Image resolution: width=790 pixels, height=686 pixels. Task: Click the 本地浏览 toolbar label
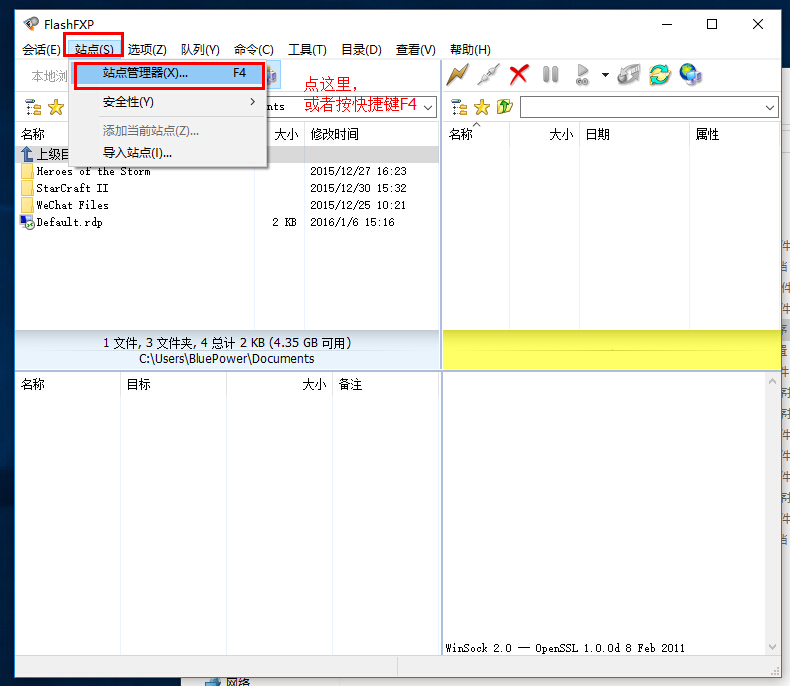point(49,76)
